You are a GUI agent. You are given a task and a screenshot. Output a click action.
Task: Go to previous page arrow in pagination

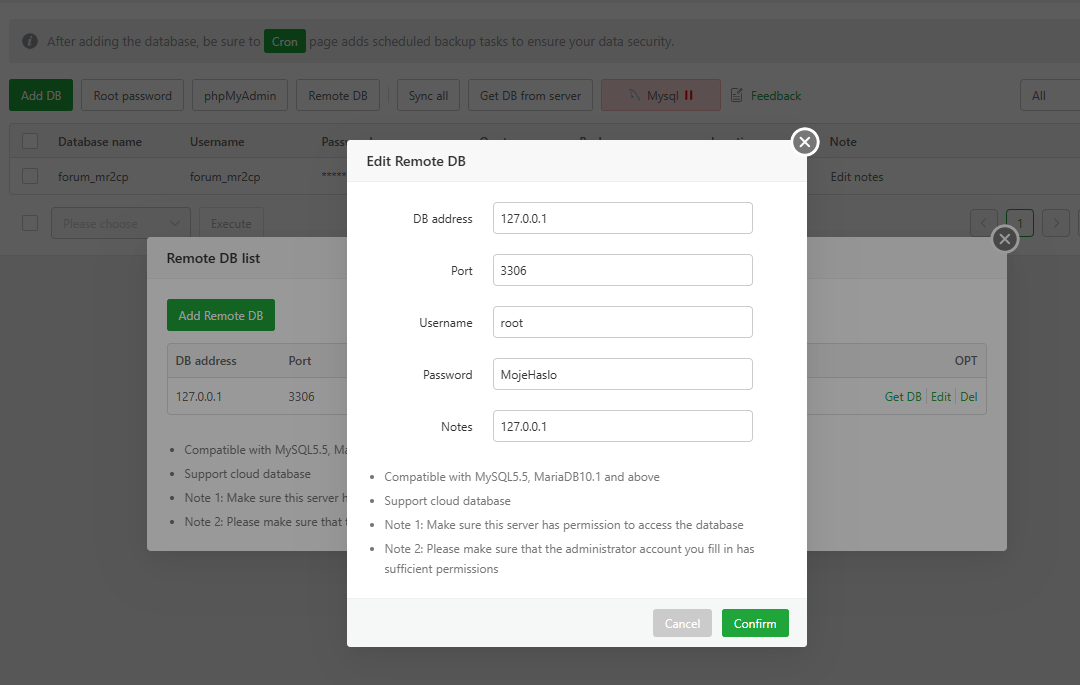click(x=984, y=223)
